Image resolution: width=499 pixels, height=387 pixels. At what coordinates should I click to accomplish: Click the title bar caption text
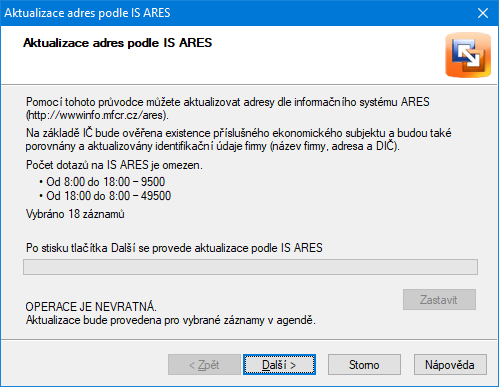pos(87,13)
